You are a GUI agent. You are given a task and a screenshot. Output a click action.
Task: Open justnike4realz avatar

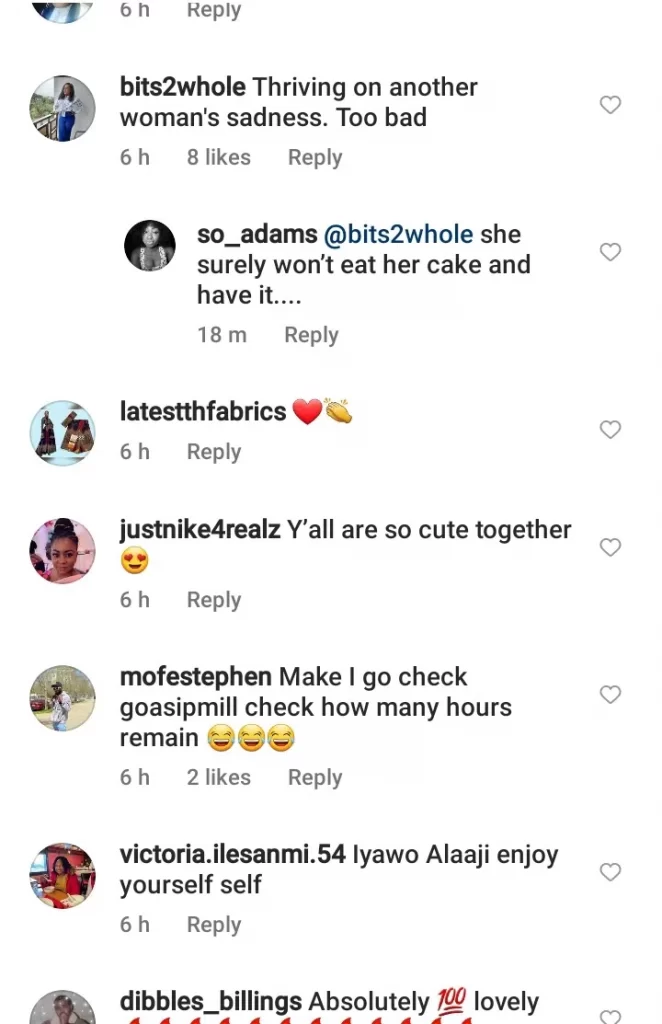63,551
